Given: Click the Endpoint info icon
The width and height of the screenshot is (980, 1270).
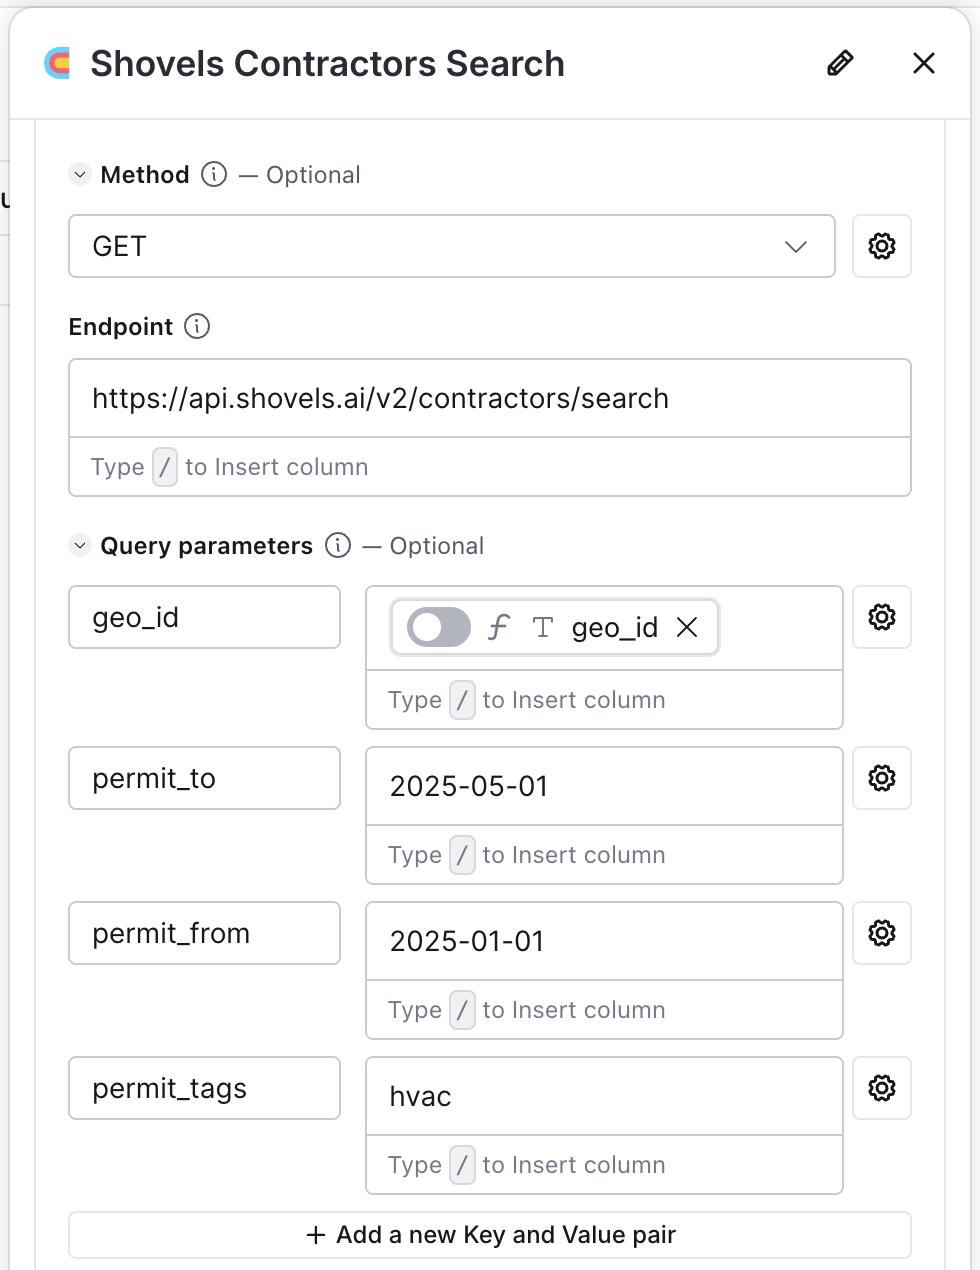Looking at the screenshot, I should 197,326.
